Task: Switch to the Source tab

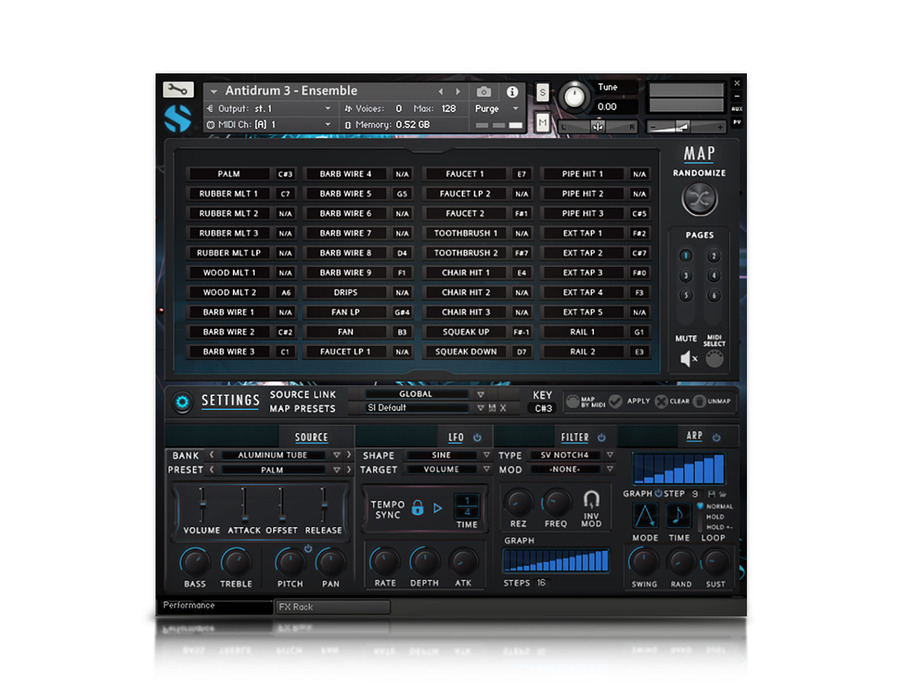Action: 312,437
